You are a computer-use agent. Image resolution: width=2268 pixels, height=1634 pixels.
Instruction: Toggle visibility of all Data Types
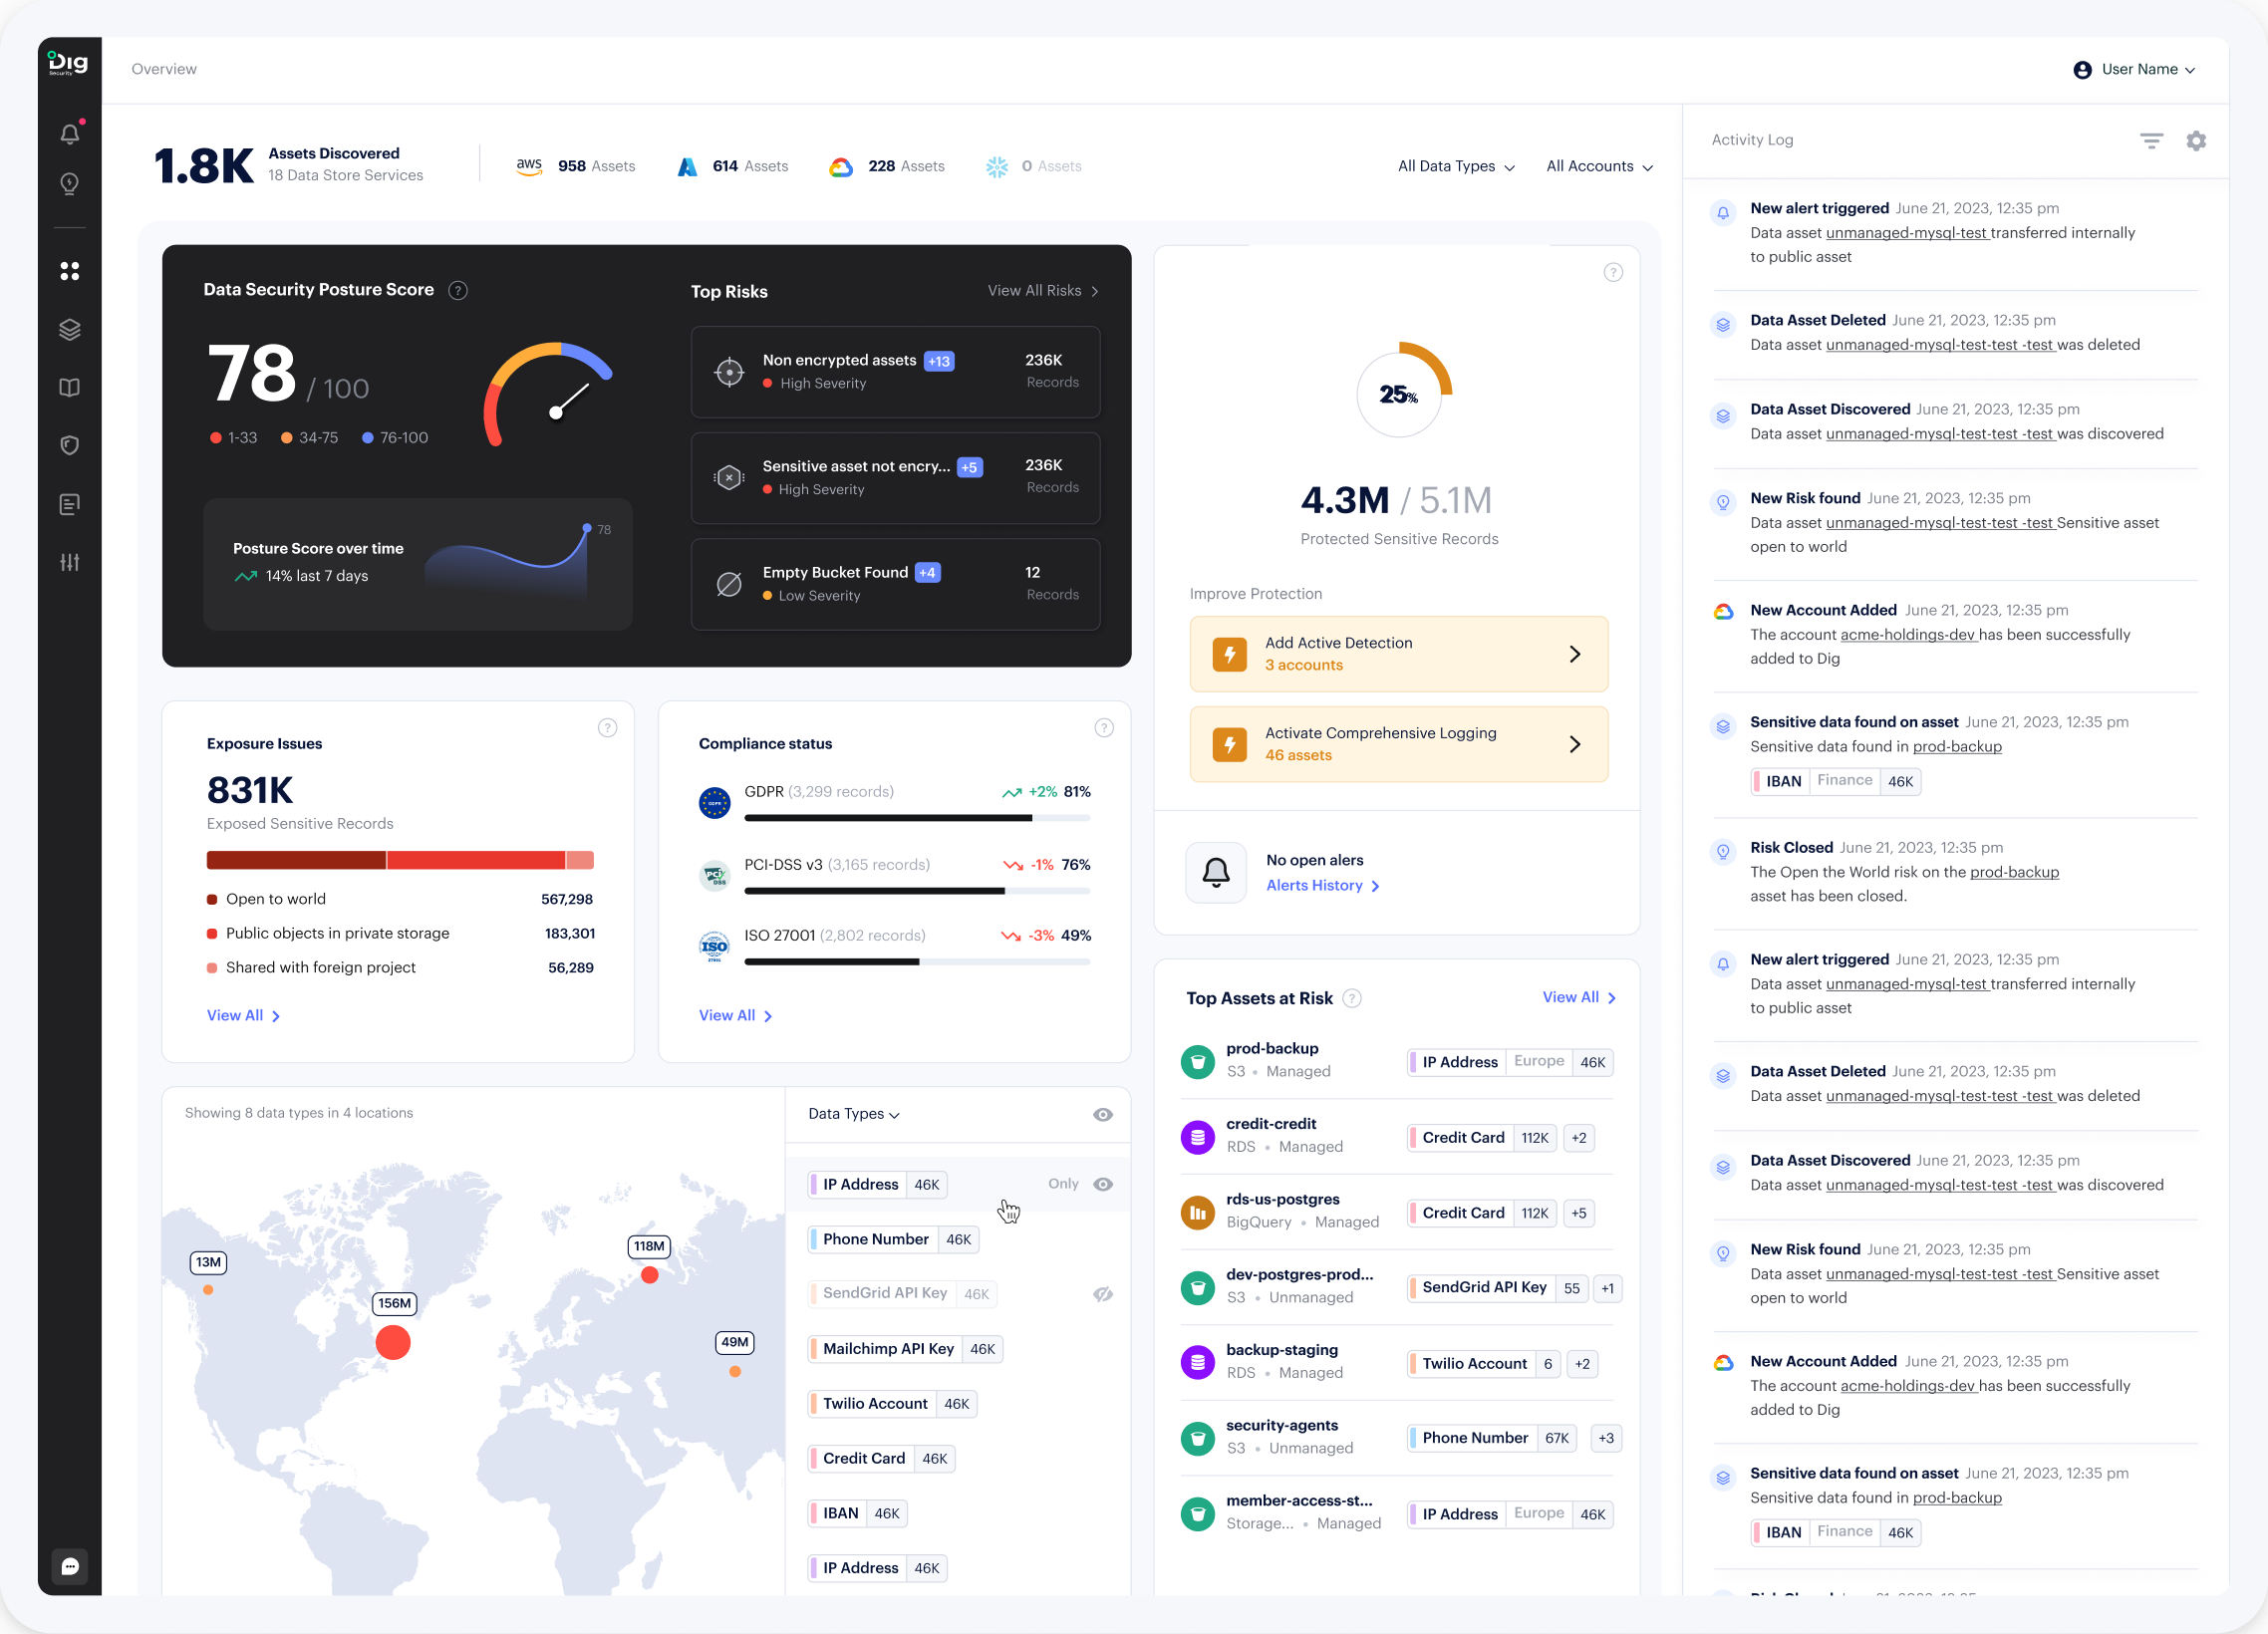[1103, 1115]
